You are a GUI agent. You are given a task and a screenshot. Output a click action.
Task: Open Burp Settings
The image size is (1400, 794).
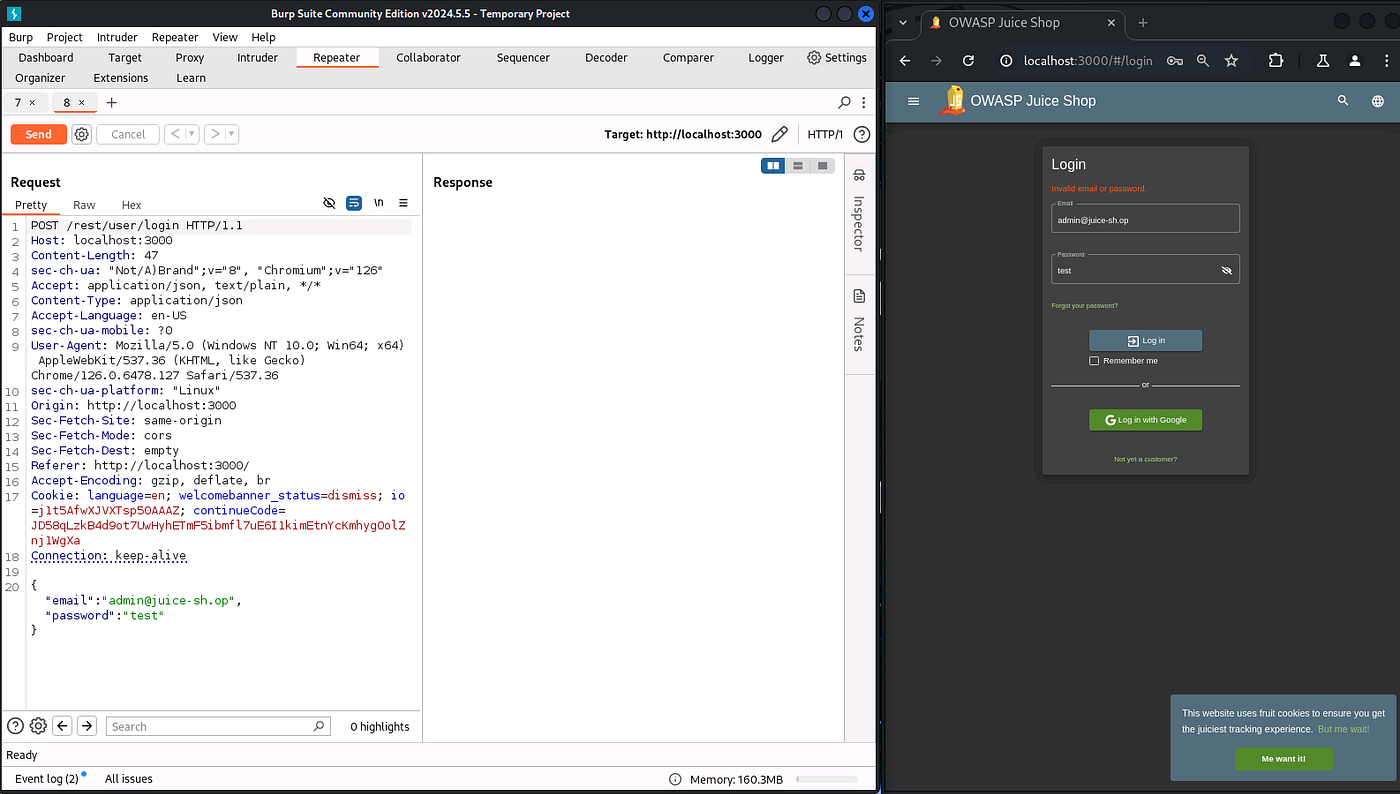pos(837,57)
